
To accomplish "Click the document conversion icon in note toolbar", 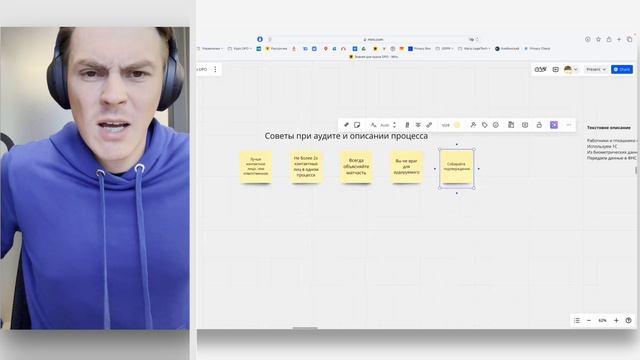I will 511,125.
